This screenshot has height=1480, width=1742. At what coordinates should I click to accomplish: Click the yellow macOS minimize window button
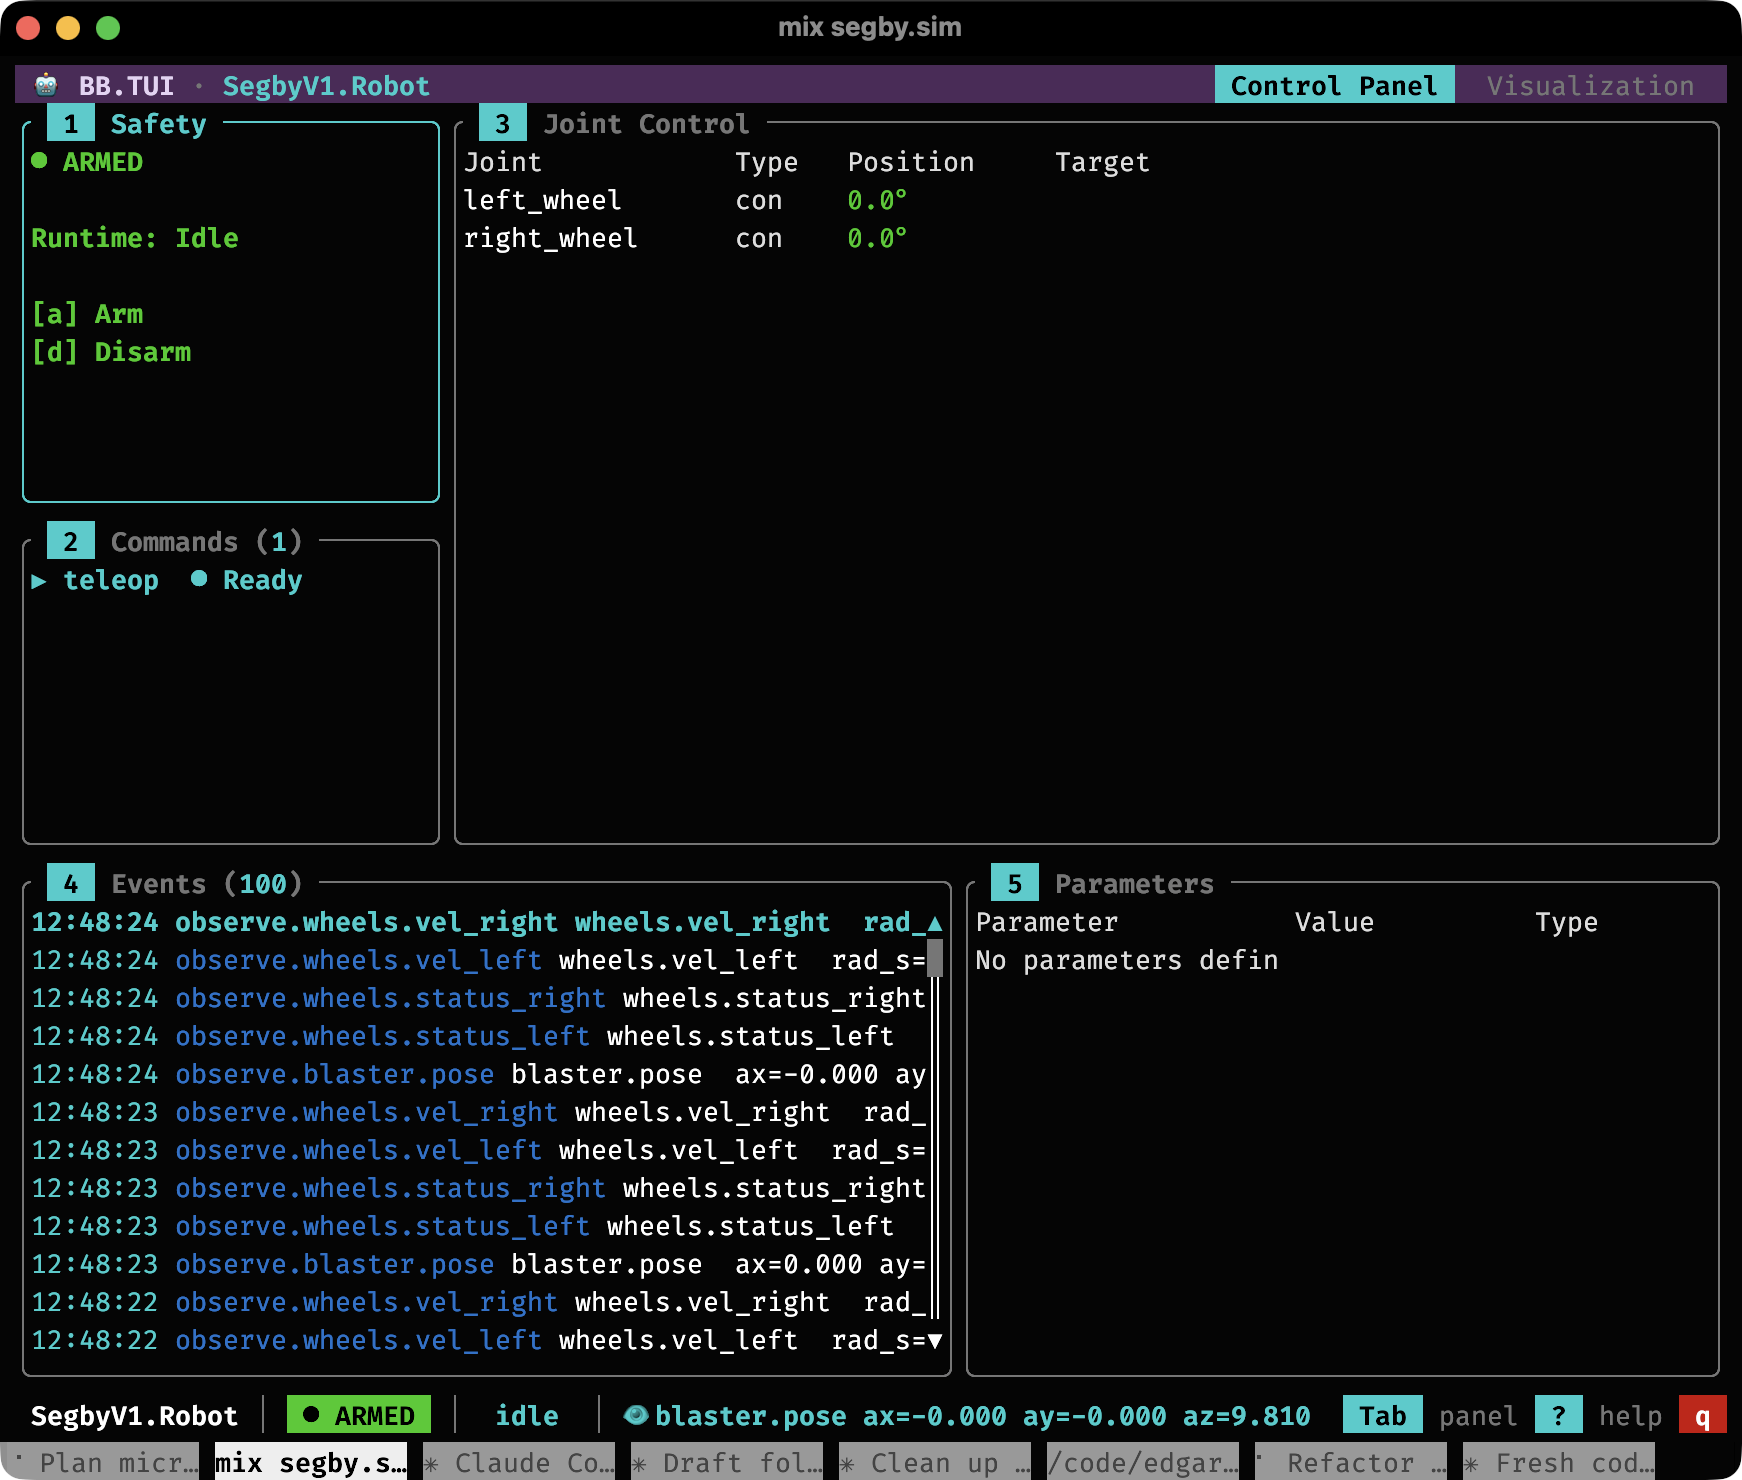(68, 28)
